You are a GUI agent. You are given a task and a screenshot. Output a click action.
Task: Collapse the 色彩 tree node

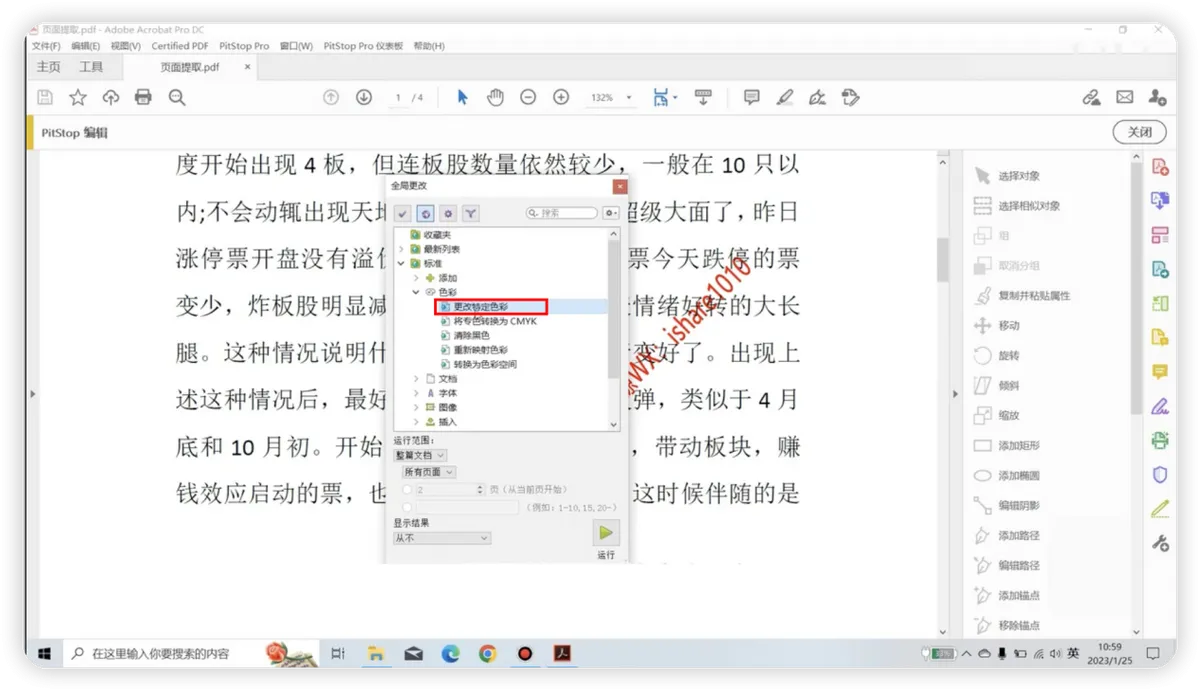pyautogui.click(x=416, y=292)
